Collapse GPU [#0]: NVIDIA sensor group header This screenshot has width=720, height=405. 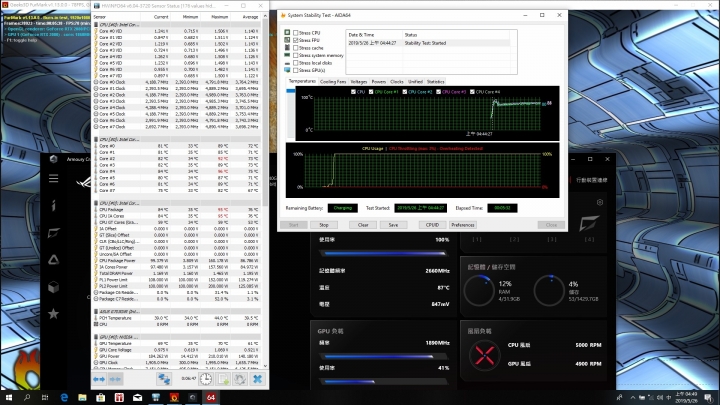tap(177, 337)
